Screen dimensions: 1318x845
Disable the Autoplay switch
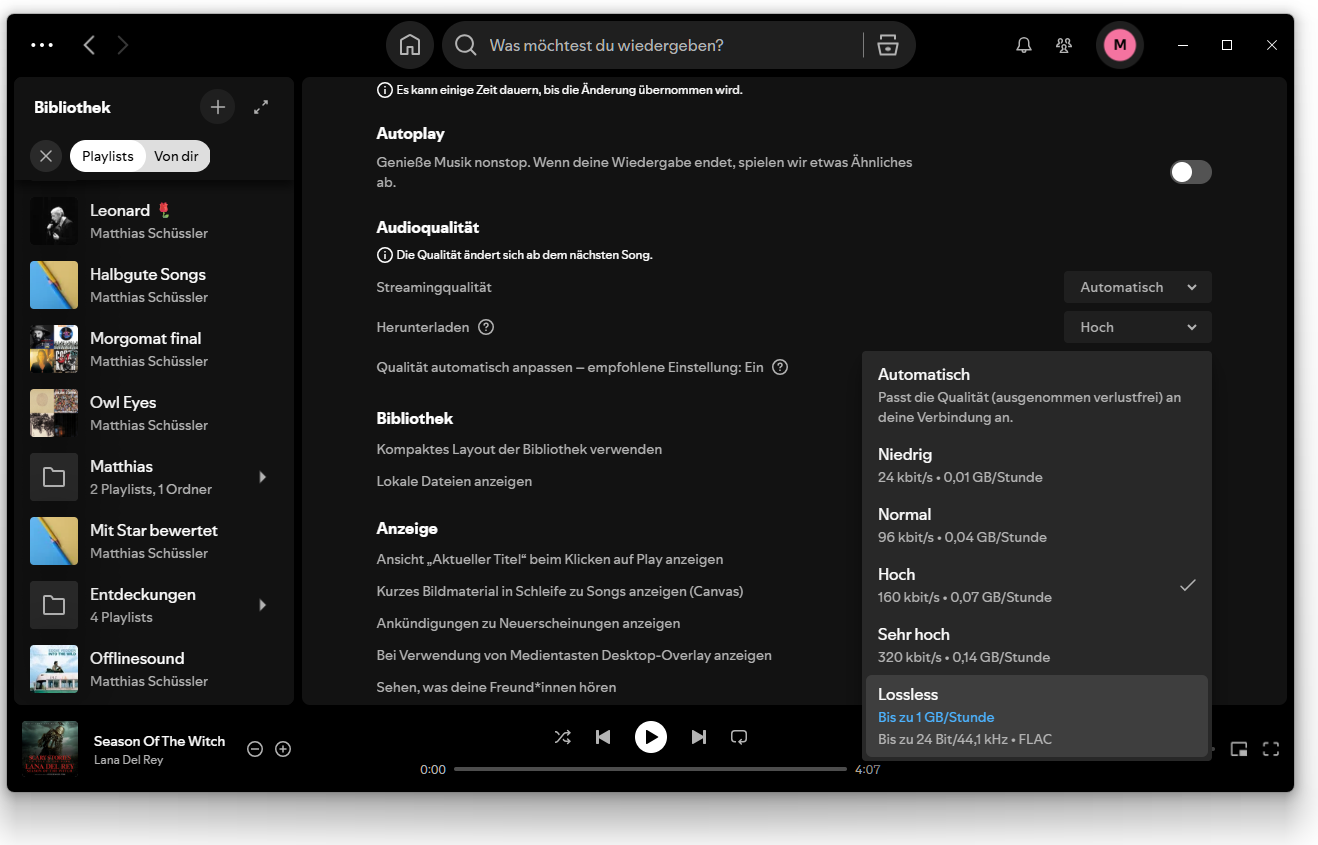tap(1189, 172)
